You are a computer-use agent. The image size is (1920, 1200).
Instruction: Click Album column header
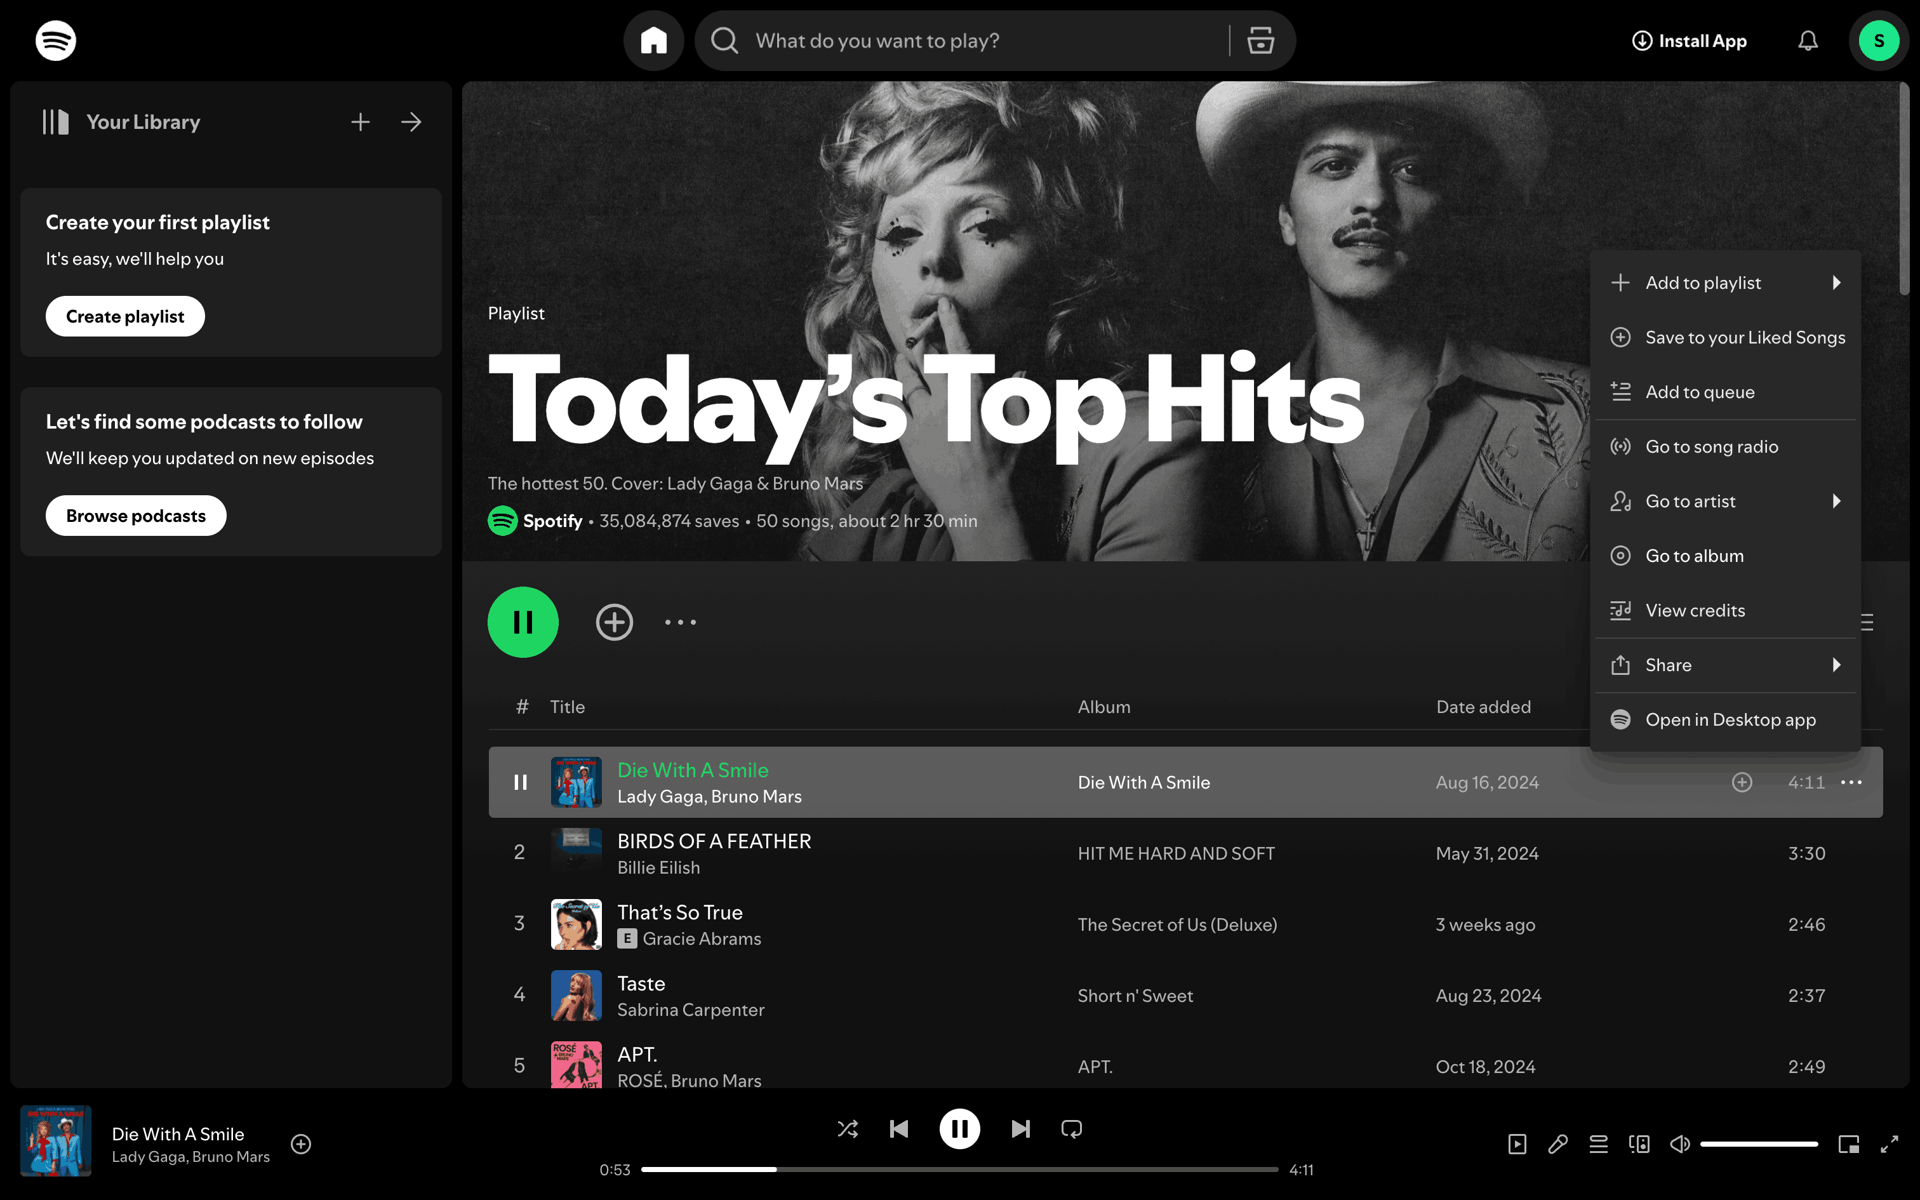point(1104,707)
